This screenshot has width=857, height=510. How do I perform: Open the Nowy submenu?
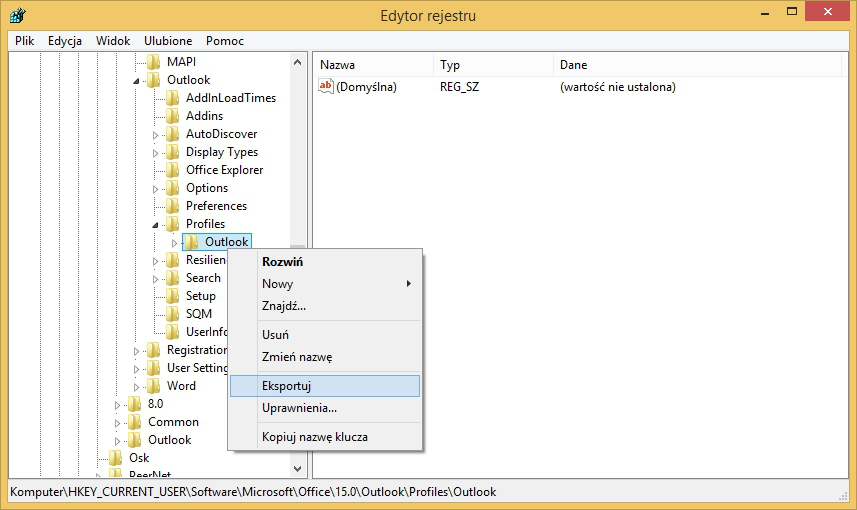(325, 284)
